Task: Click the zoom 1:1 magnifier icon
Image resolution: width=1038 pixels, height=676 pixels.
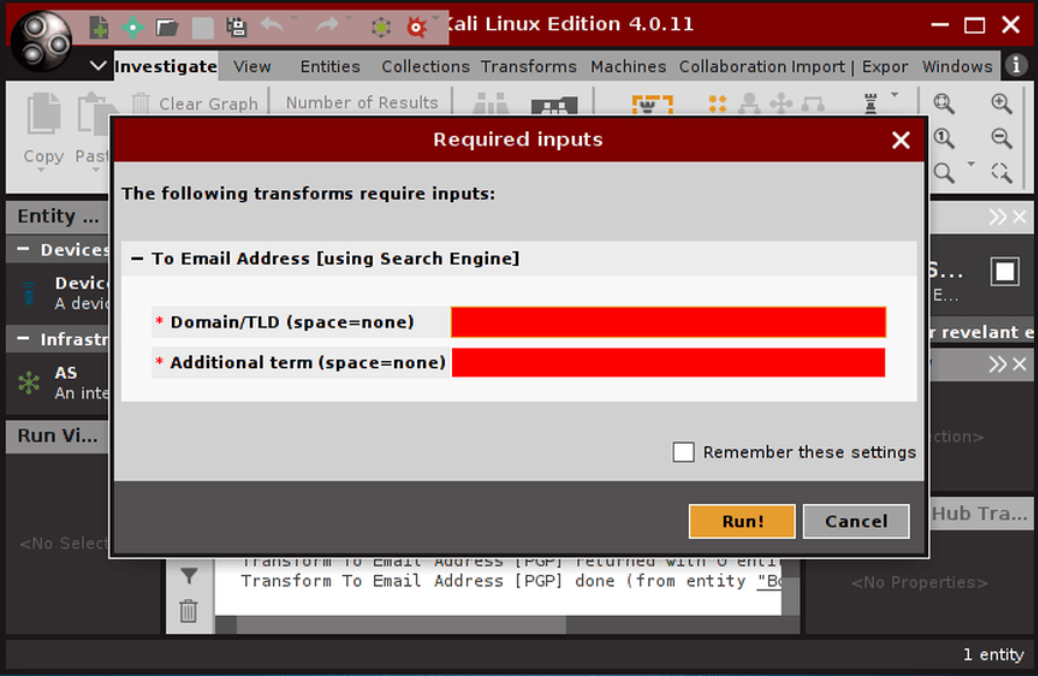Action: click(944, 138)
